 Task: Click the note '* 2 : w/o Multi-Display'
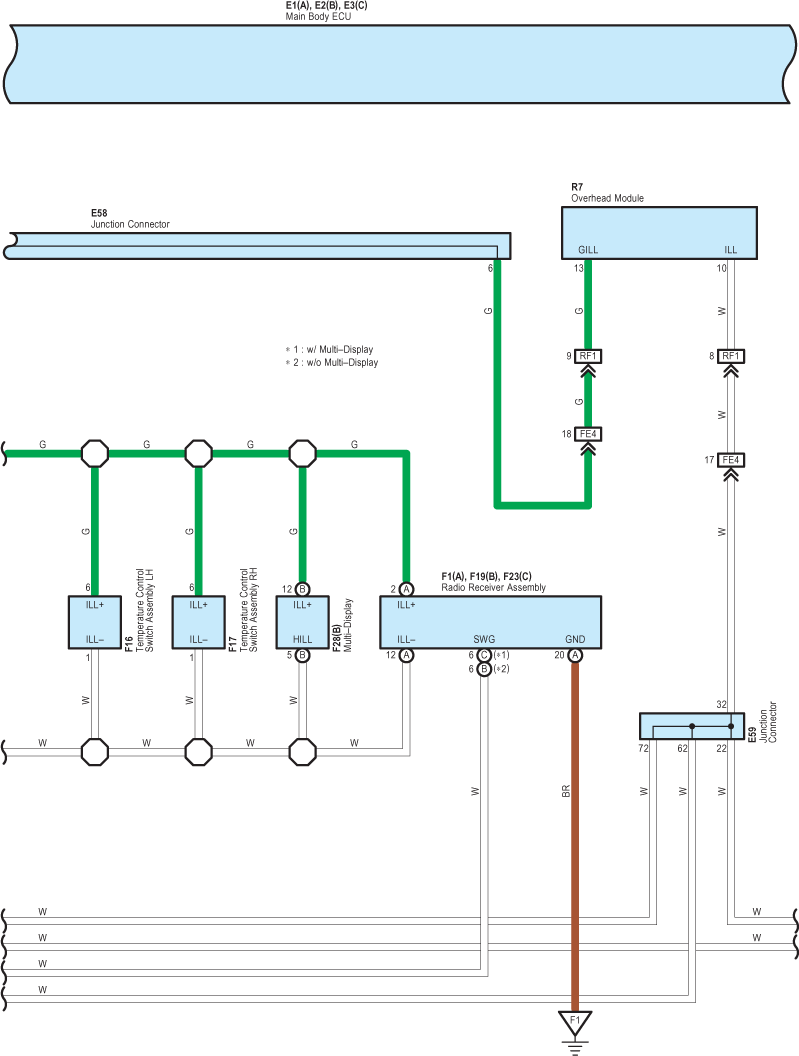331,362
